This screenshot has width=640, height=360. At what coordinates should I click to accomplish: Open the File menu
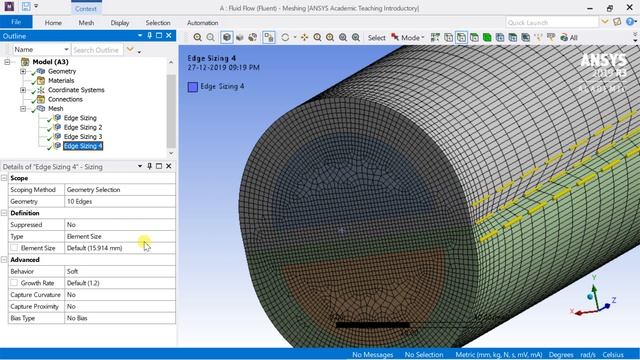pyautogui.click(x=16, y=22)
